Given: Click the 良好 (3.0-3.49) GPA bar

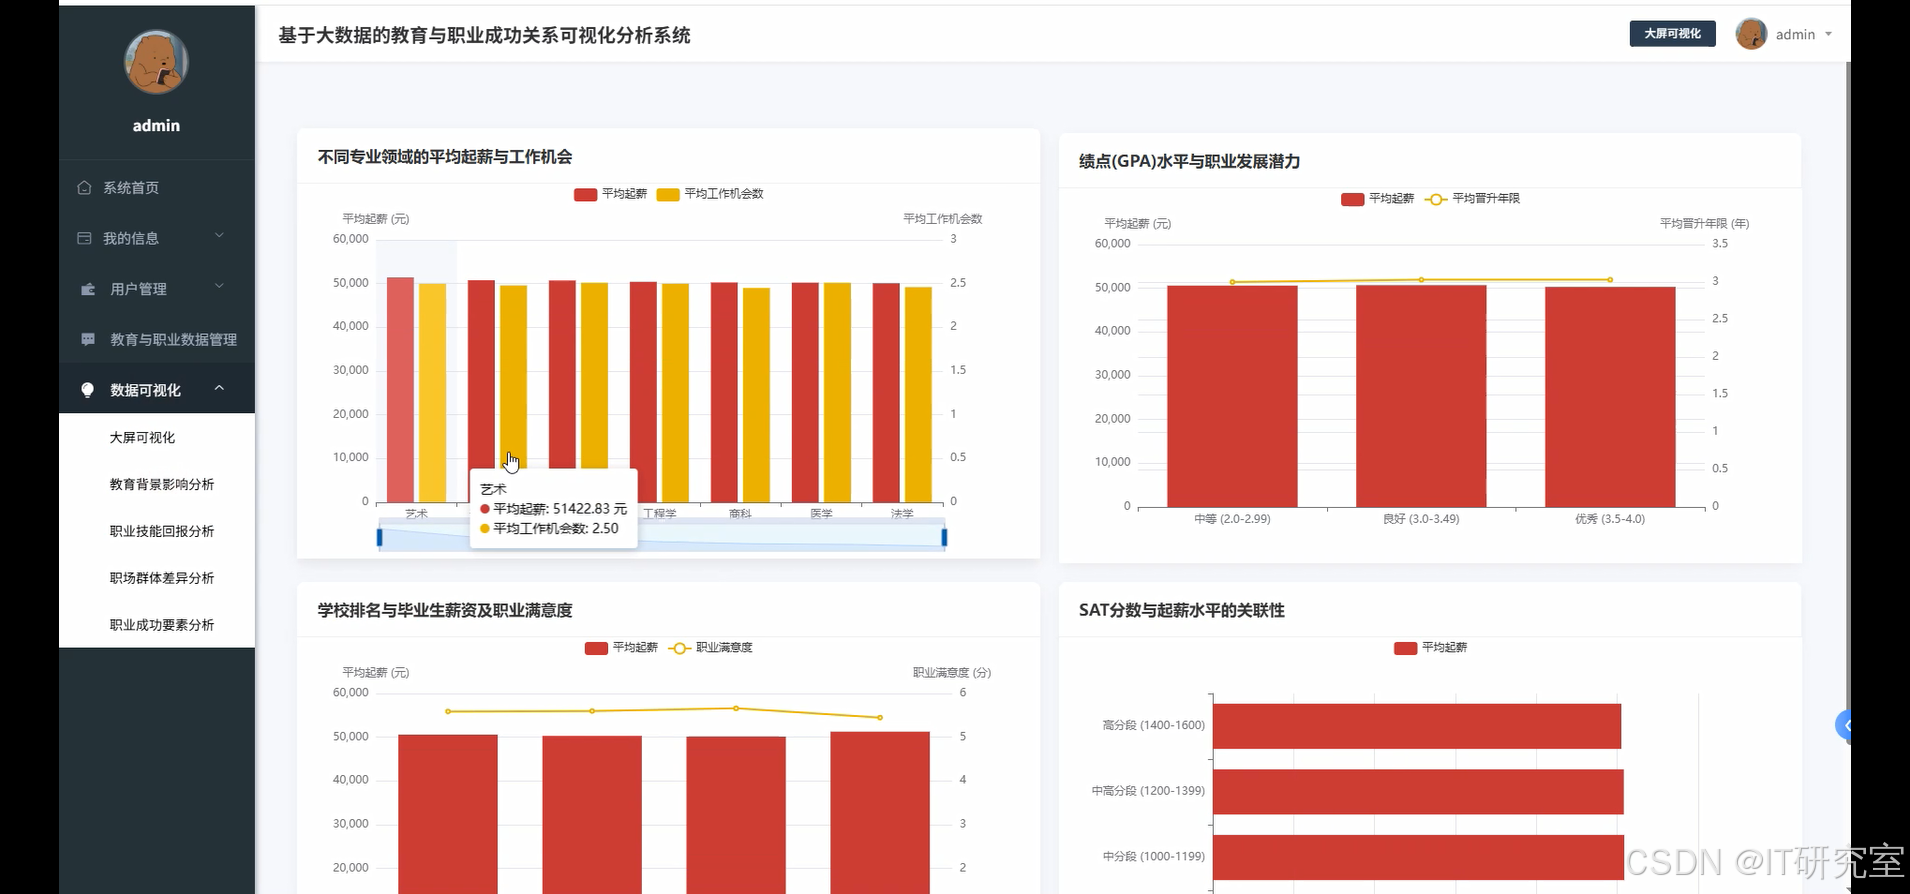Looking at the screenshot, I should (1421, 396).
